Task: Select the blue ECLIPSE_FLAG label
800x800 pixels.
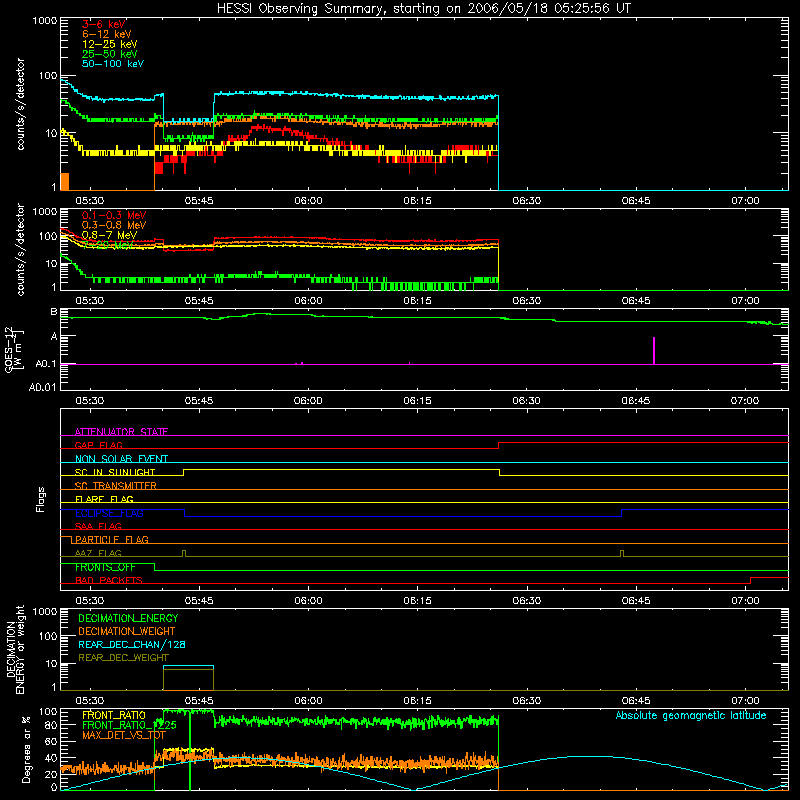Action: point(109,513)
